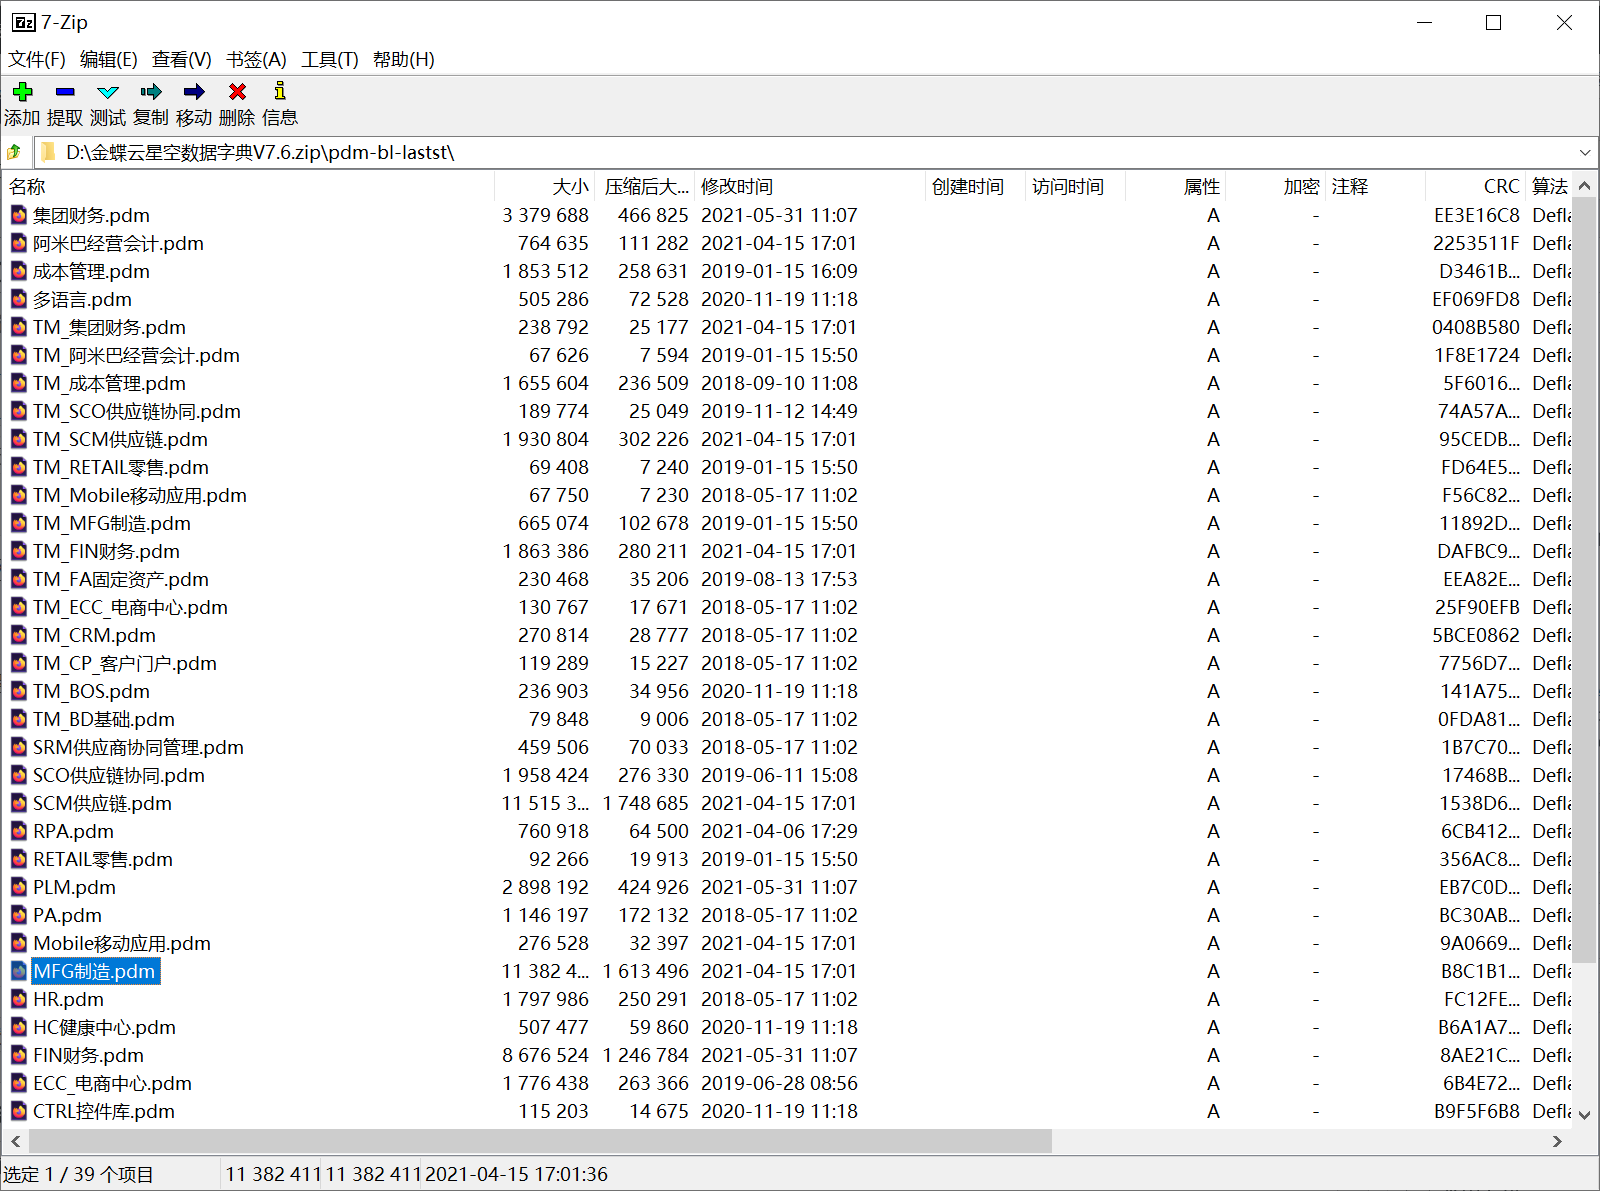Viewport: 1600px width, 1191px height.
Task: Click the Test (测试) toolbar icon
Action: 108,92
